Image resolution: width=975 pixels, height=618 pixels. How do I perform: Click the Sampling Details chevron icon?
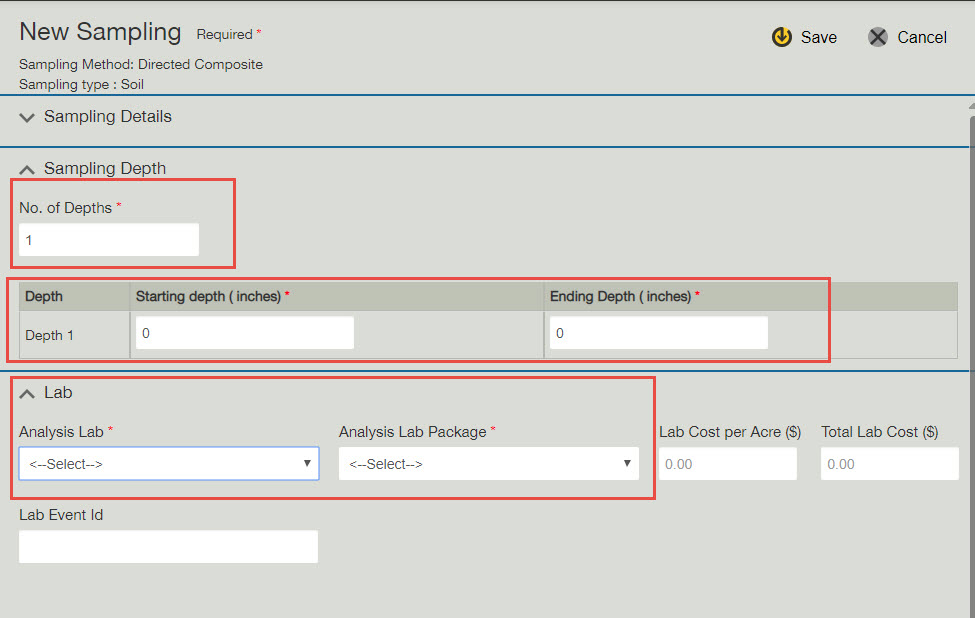pyautogui.click(x=27, y=117)
